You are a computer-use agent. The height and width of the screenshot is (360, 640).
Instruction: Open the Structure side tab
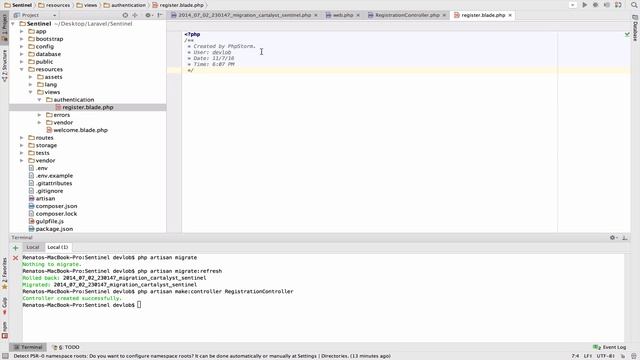pyautogui.click(x=4, y=65)
